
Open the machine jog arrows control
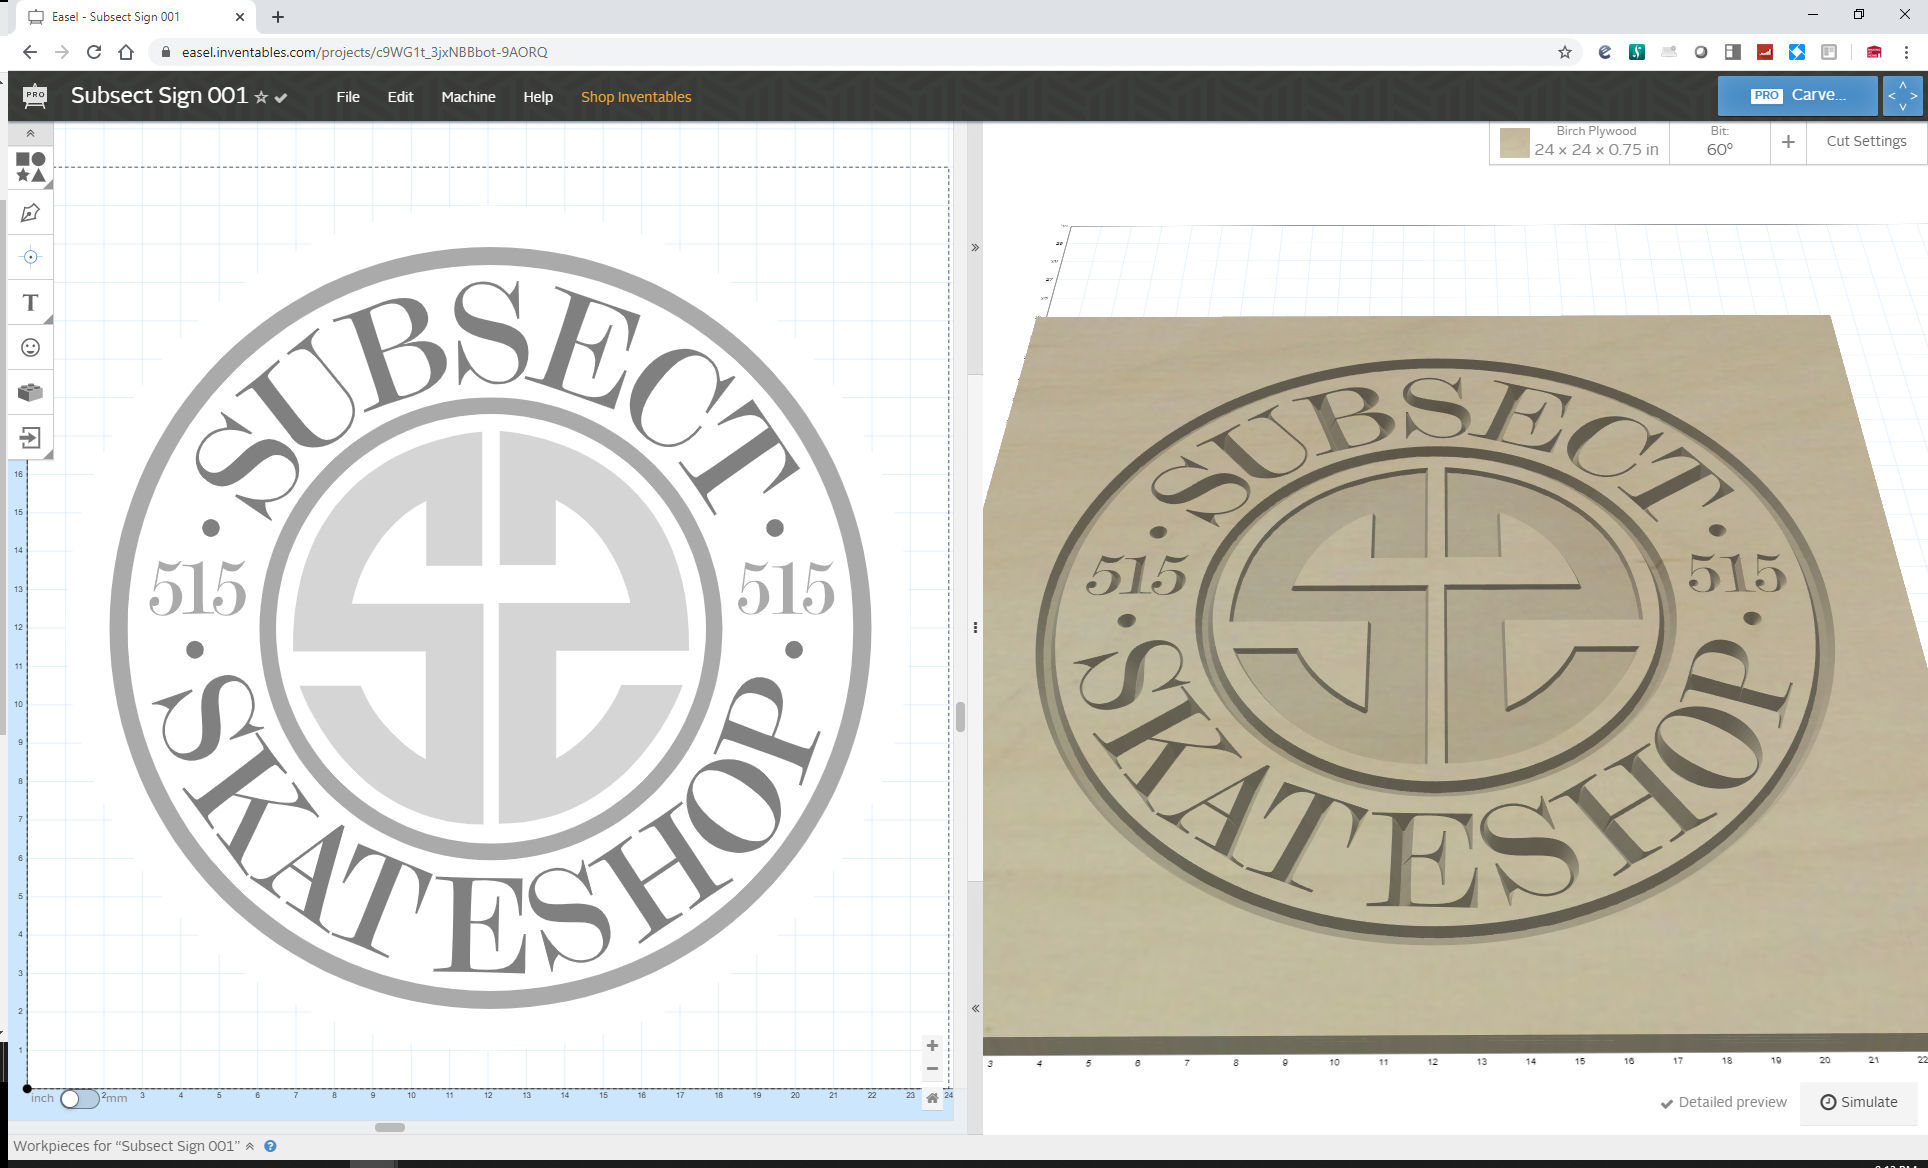(1902, 96)
